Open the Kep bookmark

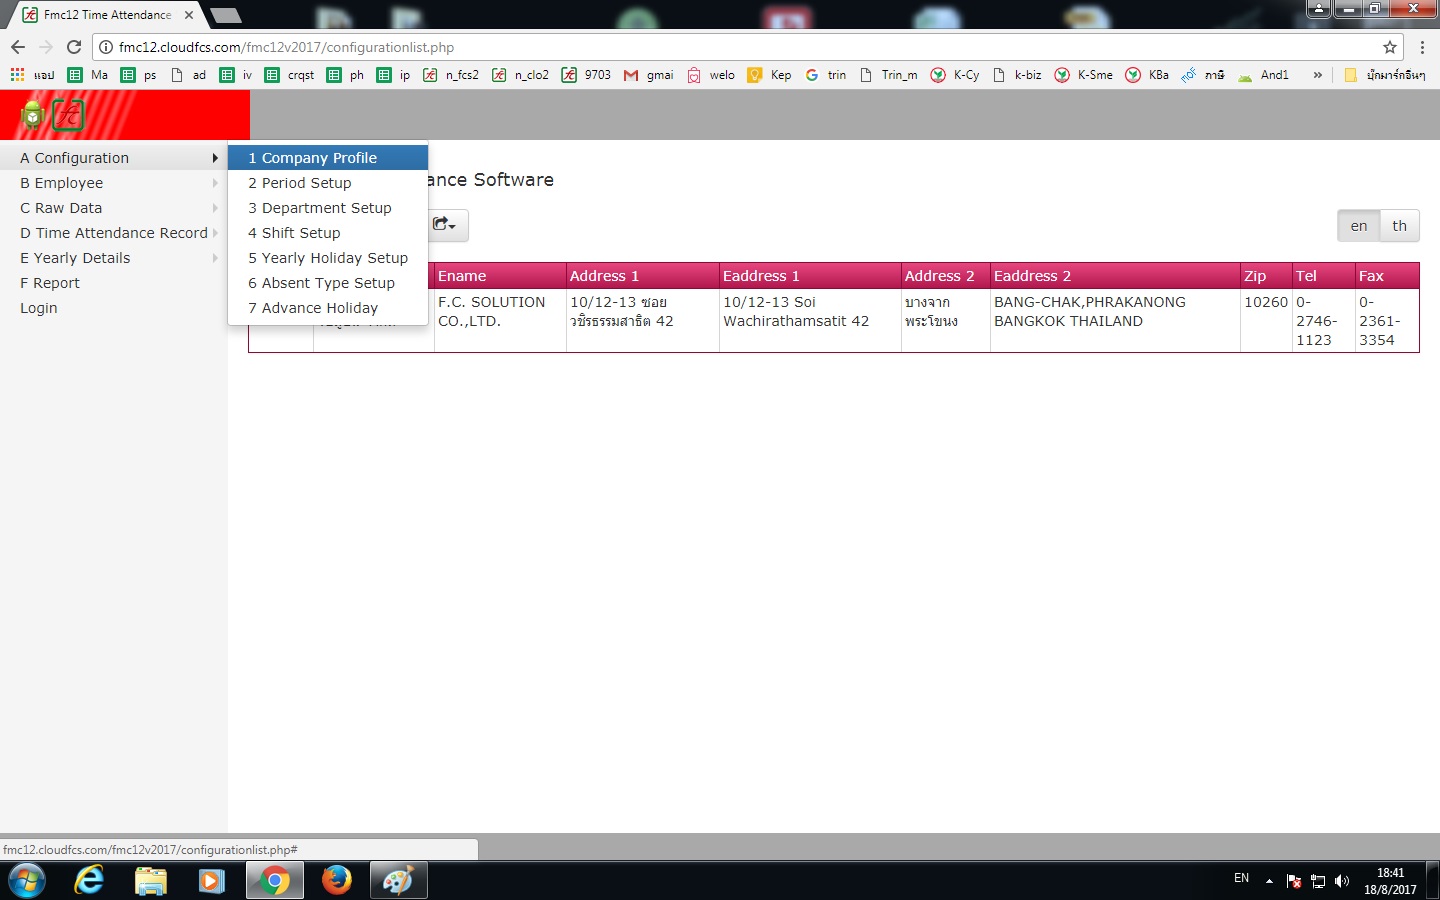(x=770, y=75)
